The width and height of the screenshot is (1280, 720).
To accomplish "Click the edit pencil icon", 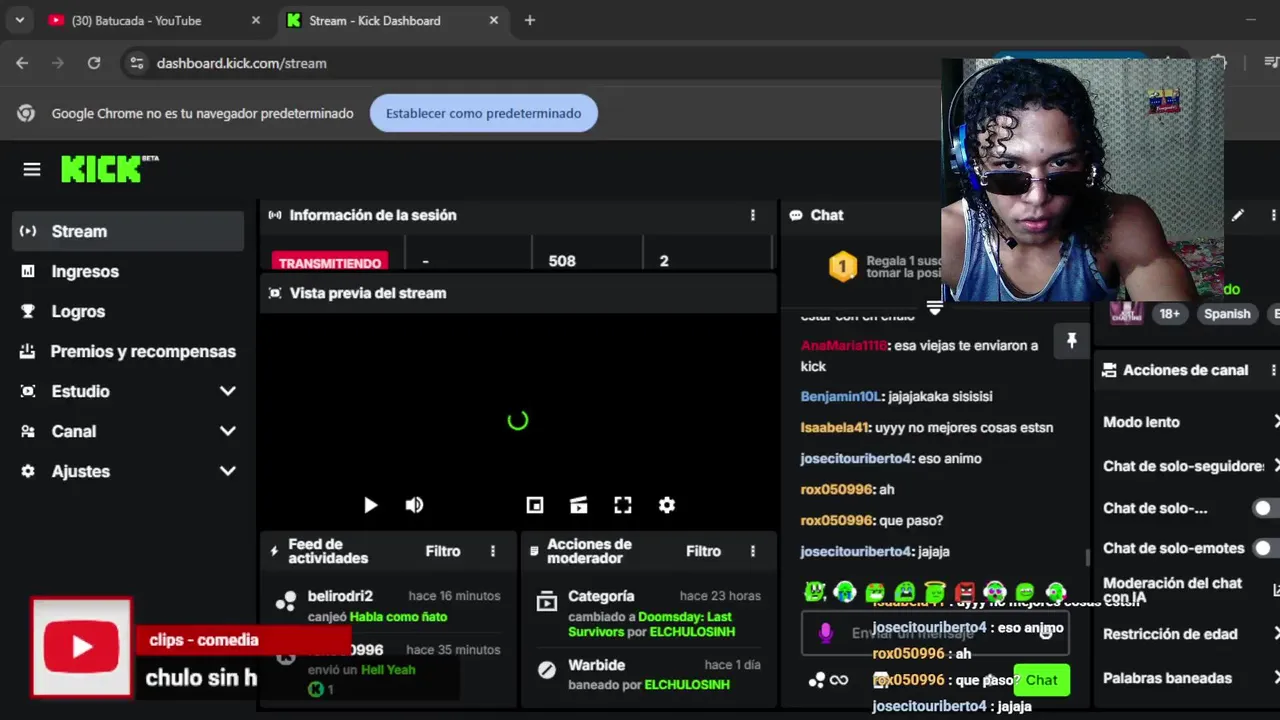I will coord(1238,215).
